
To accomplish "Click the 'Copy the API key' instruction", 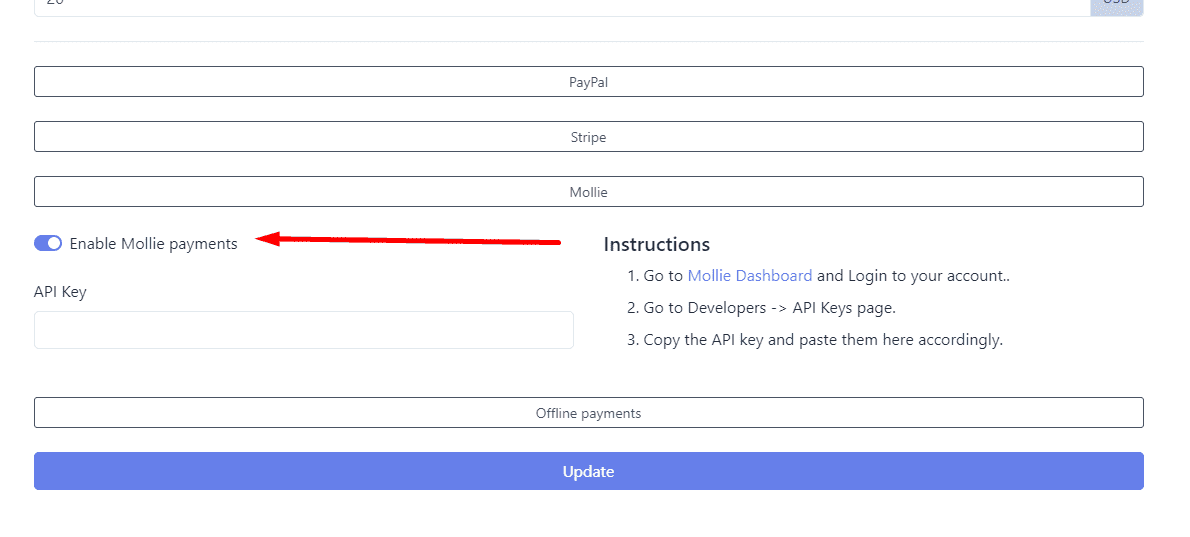I will 822,340.
